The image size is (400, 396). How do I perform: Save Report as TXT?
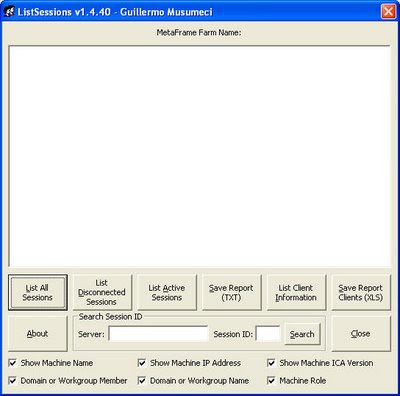231,292
